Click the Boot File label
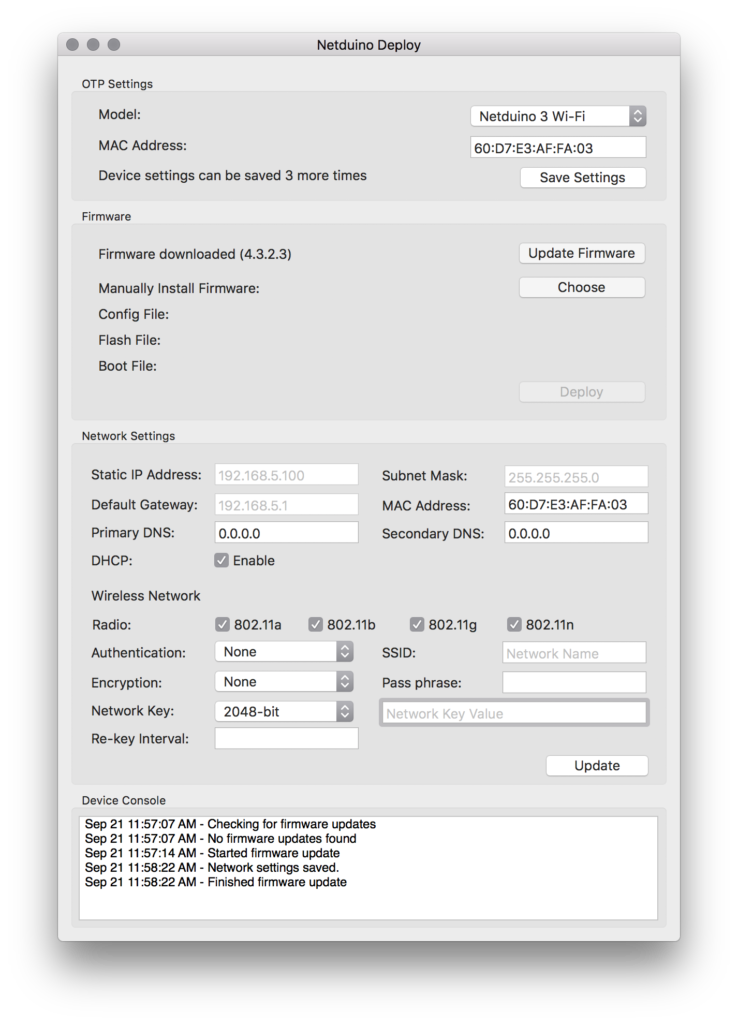The image size is (738, 1024). point(127,366)
